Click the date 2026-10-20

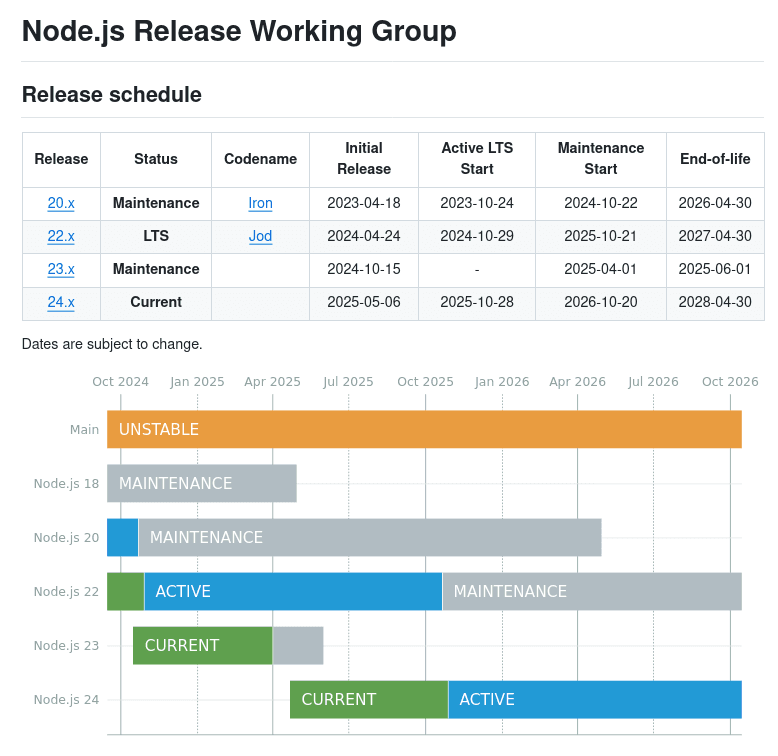click(x=601, y=302)
